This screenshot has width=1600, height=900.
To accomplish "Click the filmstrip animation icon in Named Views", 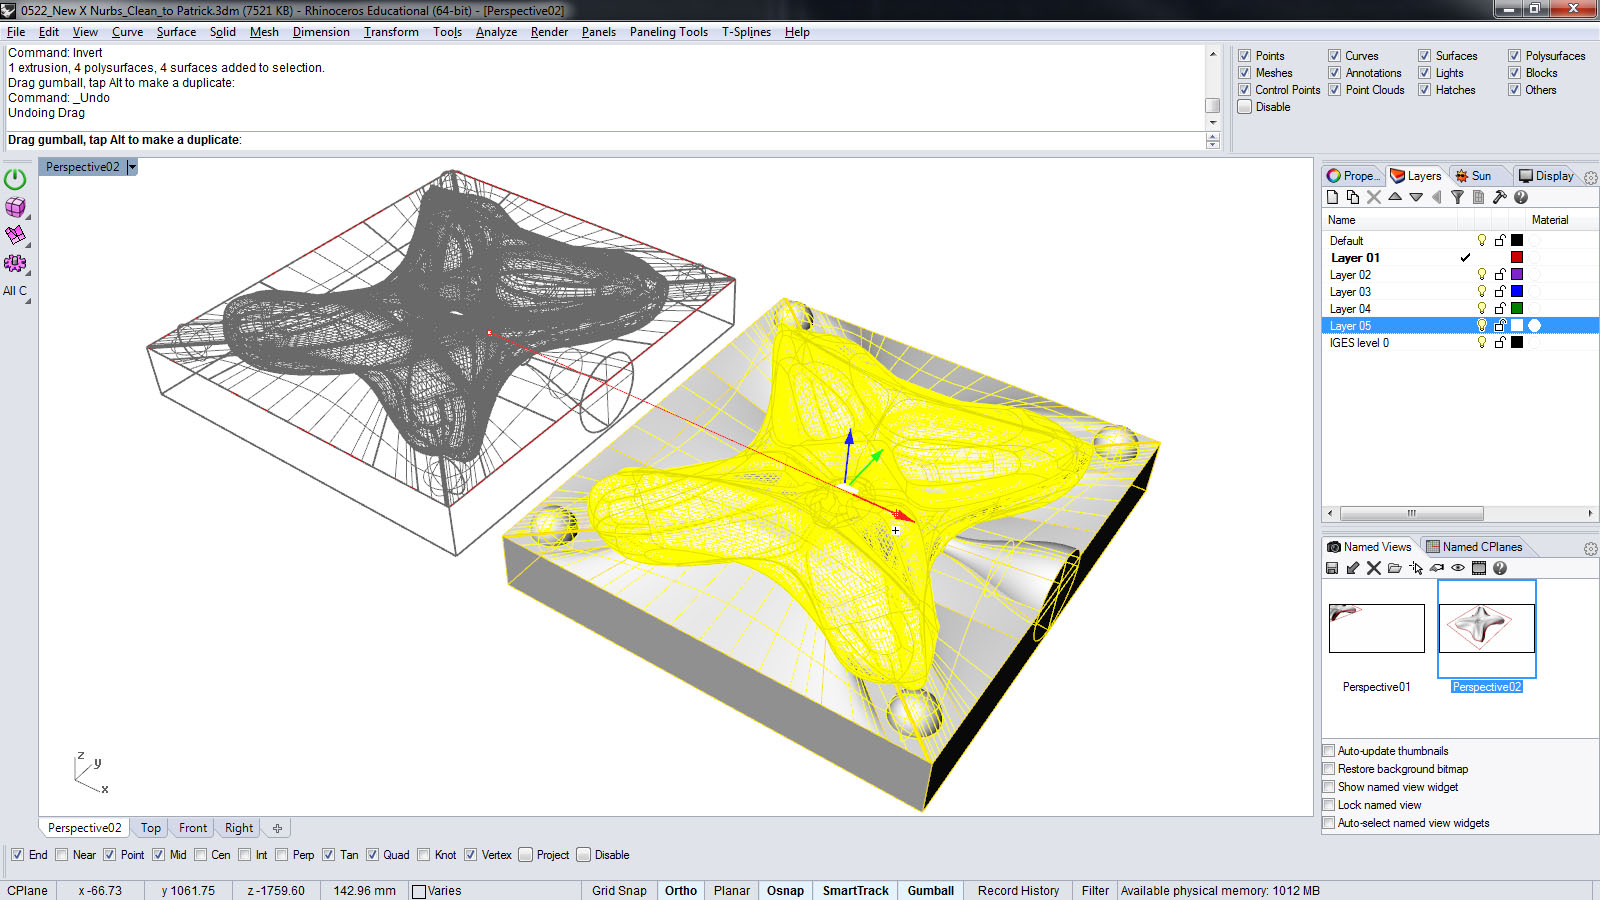I will tap(1479, 568).
